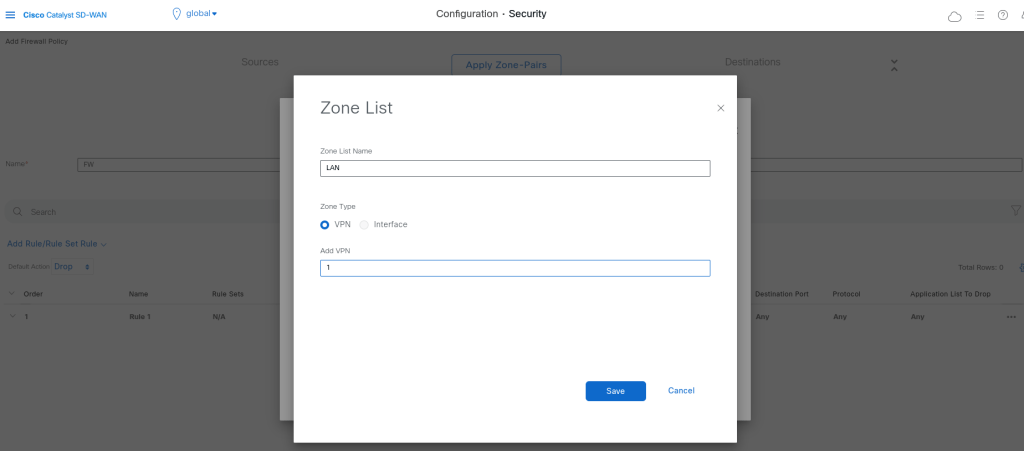Save the Zone List
Image resolution: width=1024 pixels, height=451 pixels.
pos(615,391)
